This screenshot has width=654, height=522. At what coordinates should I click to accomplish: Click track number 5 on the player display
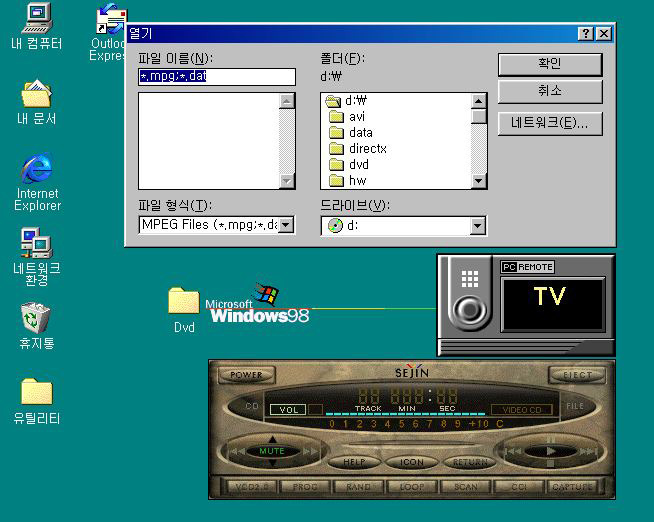coord(401,424)
